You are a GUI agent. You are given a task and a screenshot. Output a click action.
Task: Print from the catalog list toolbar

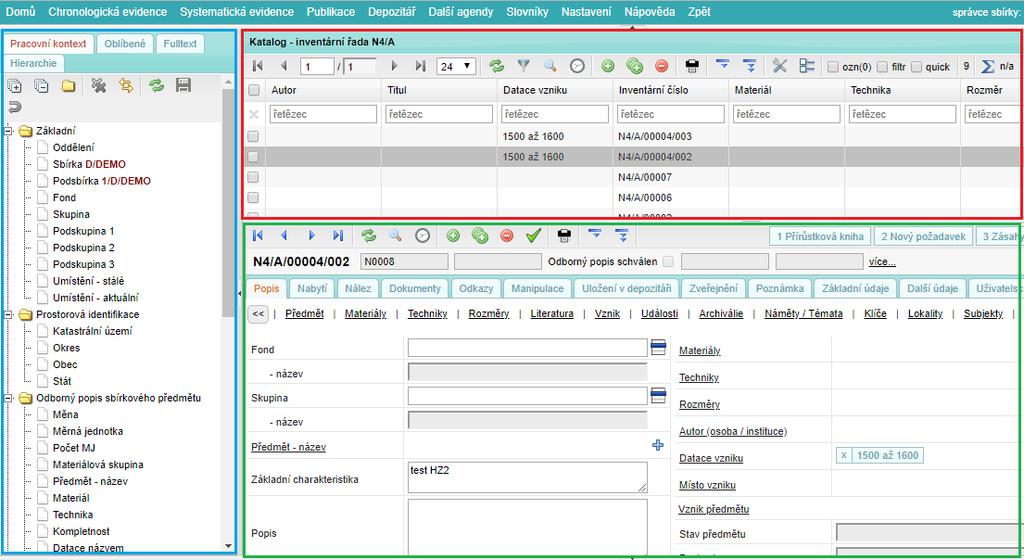click(x=692, y=66)
